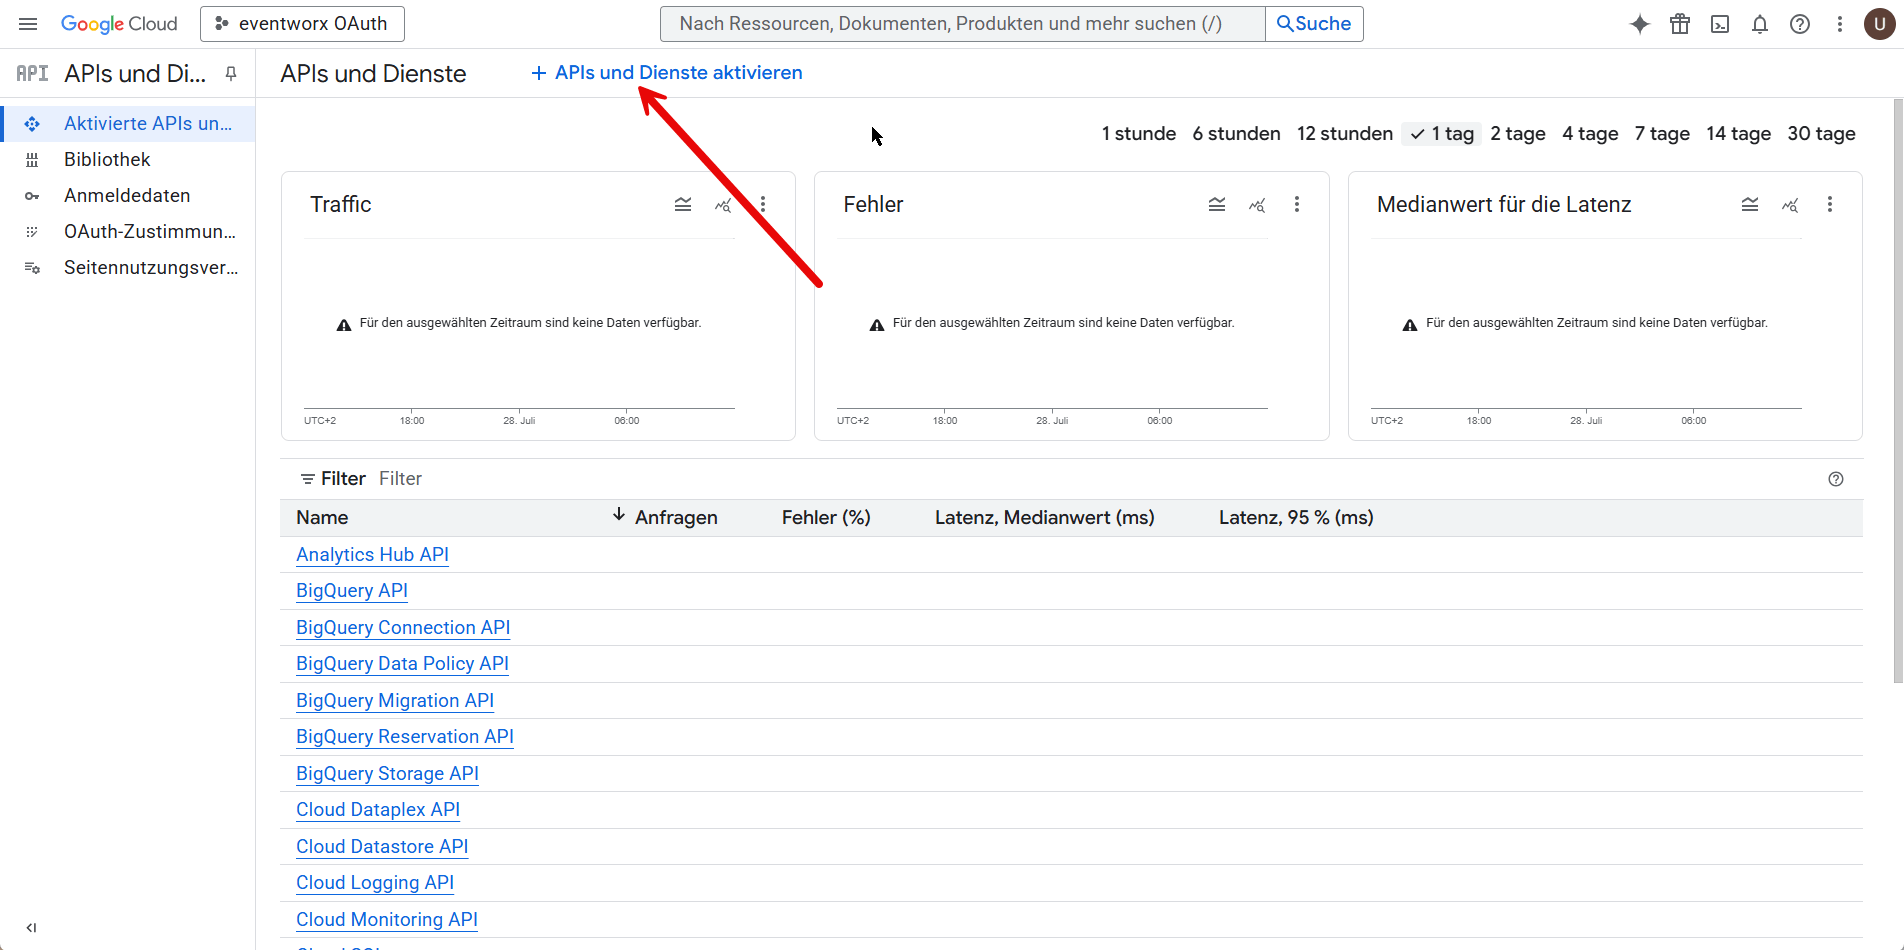The image size is (1904, 950).
Task: Sort table by Fehler (%) column
Action: (x=826, y=518)
